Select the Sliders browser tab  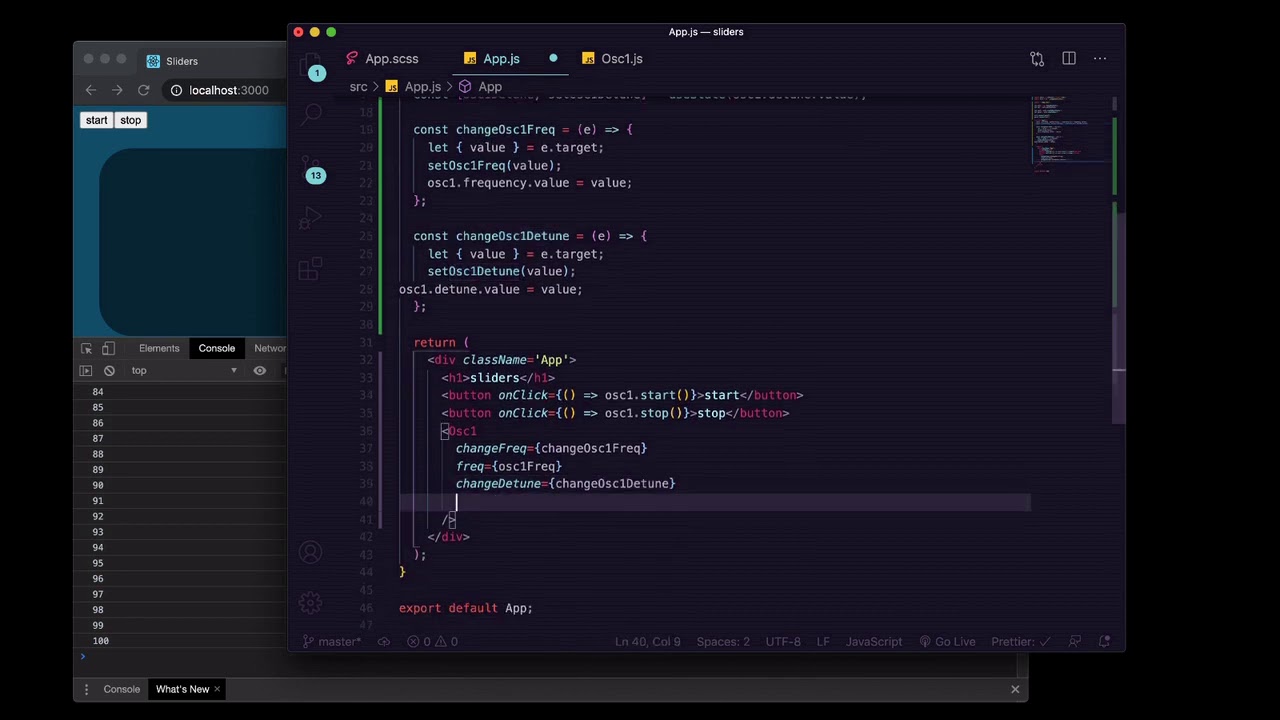click(210, 61)
